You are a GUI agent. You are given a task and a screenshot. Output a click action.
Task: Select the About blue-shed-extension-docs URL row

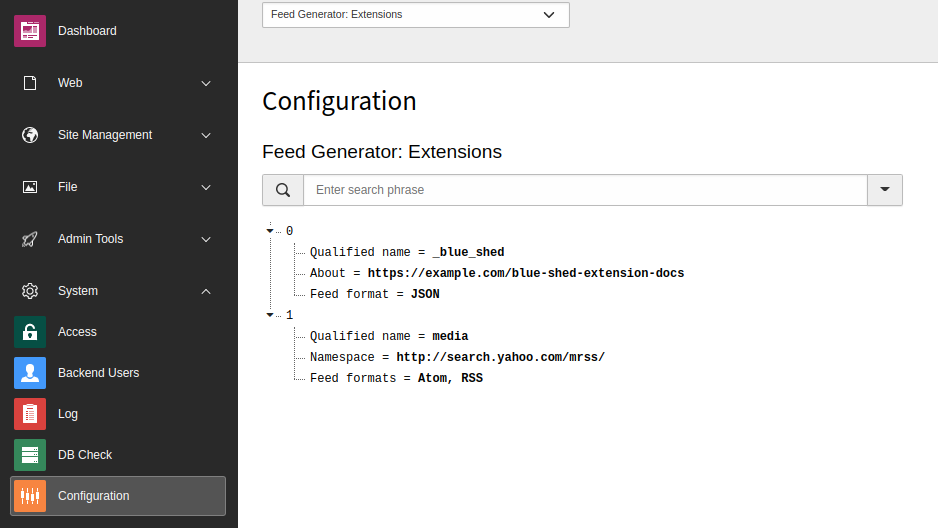pyautogui.click(x=497, y=273)
